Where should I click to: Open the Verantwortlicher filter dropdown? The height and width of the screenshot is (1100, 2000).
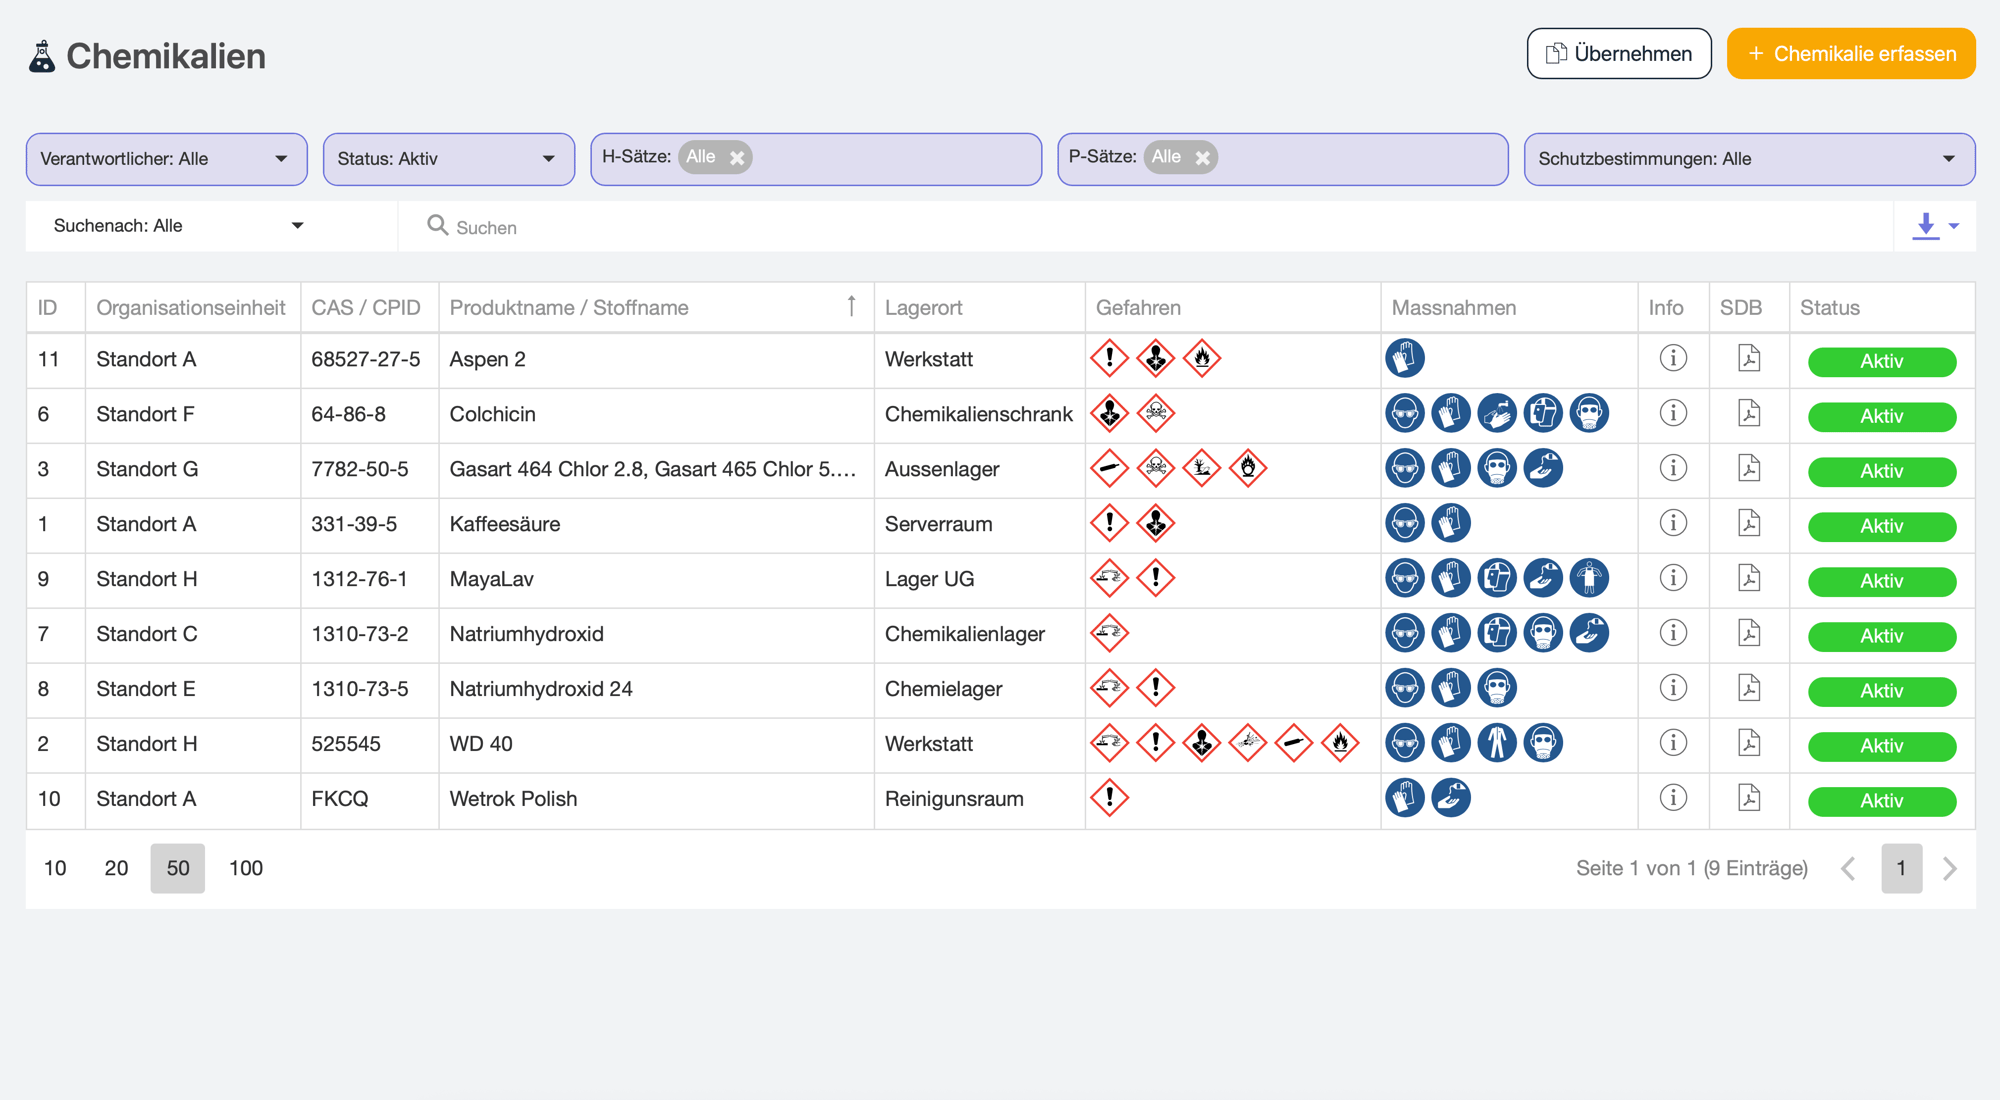pos(166,158)
